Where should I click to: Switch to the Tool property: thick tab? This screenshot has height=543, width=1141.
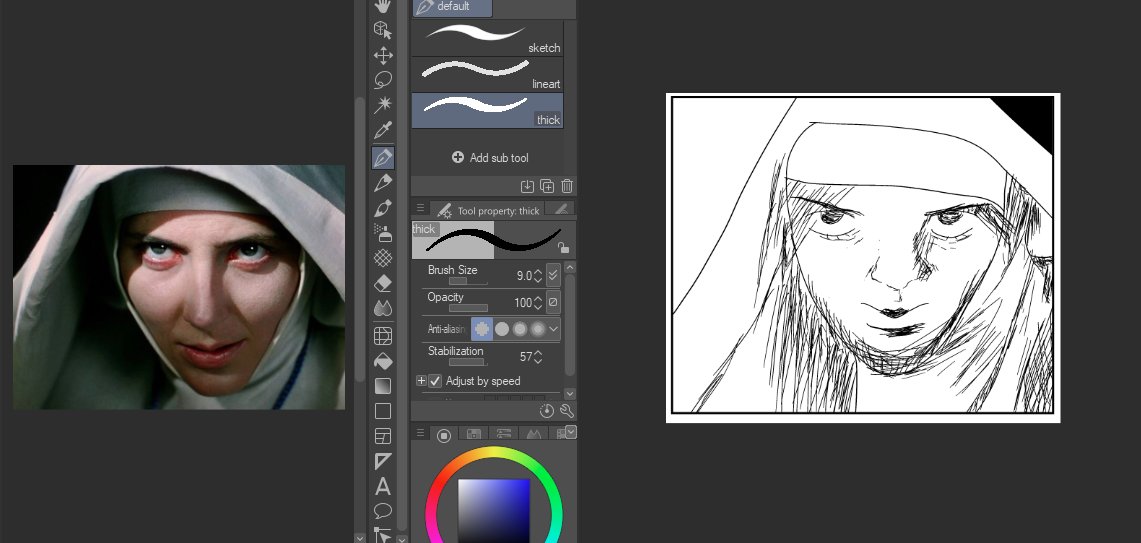[x=489, y=210]
